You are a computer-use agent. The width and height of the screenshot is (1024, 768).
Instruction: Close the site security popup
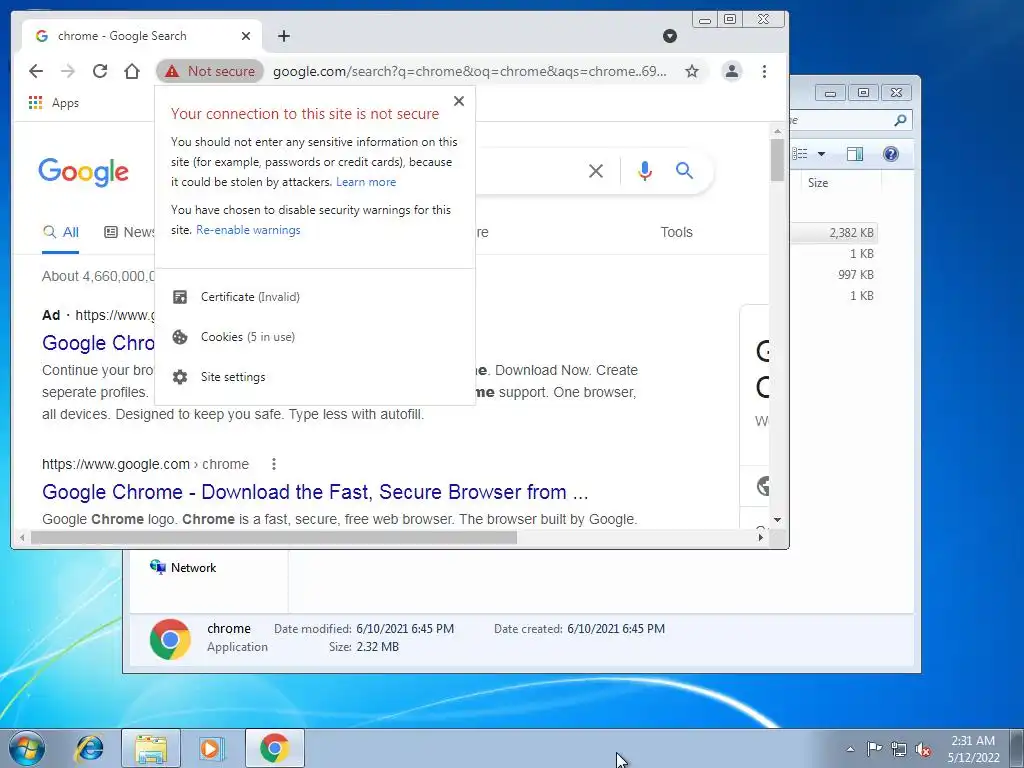click(x=459, y=101)
